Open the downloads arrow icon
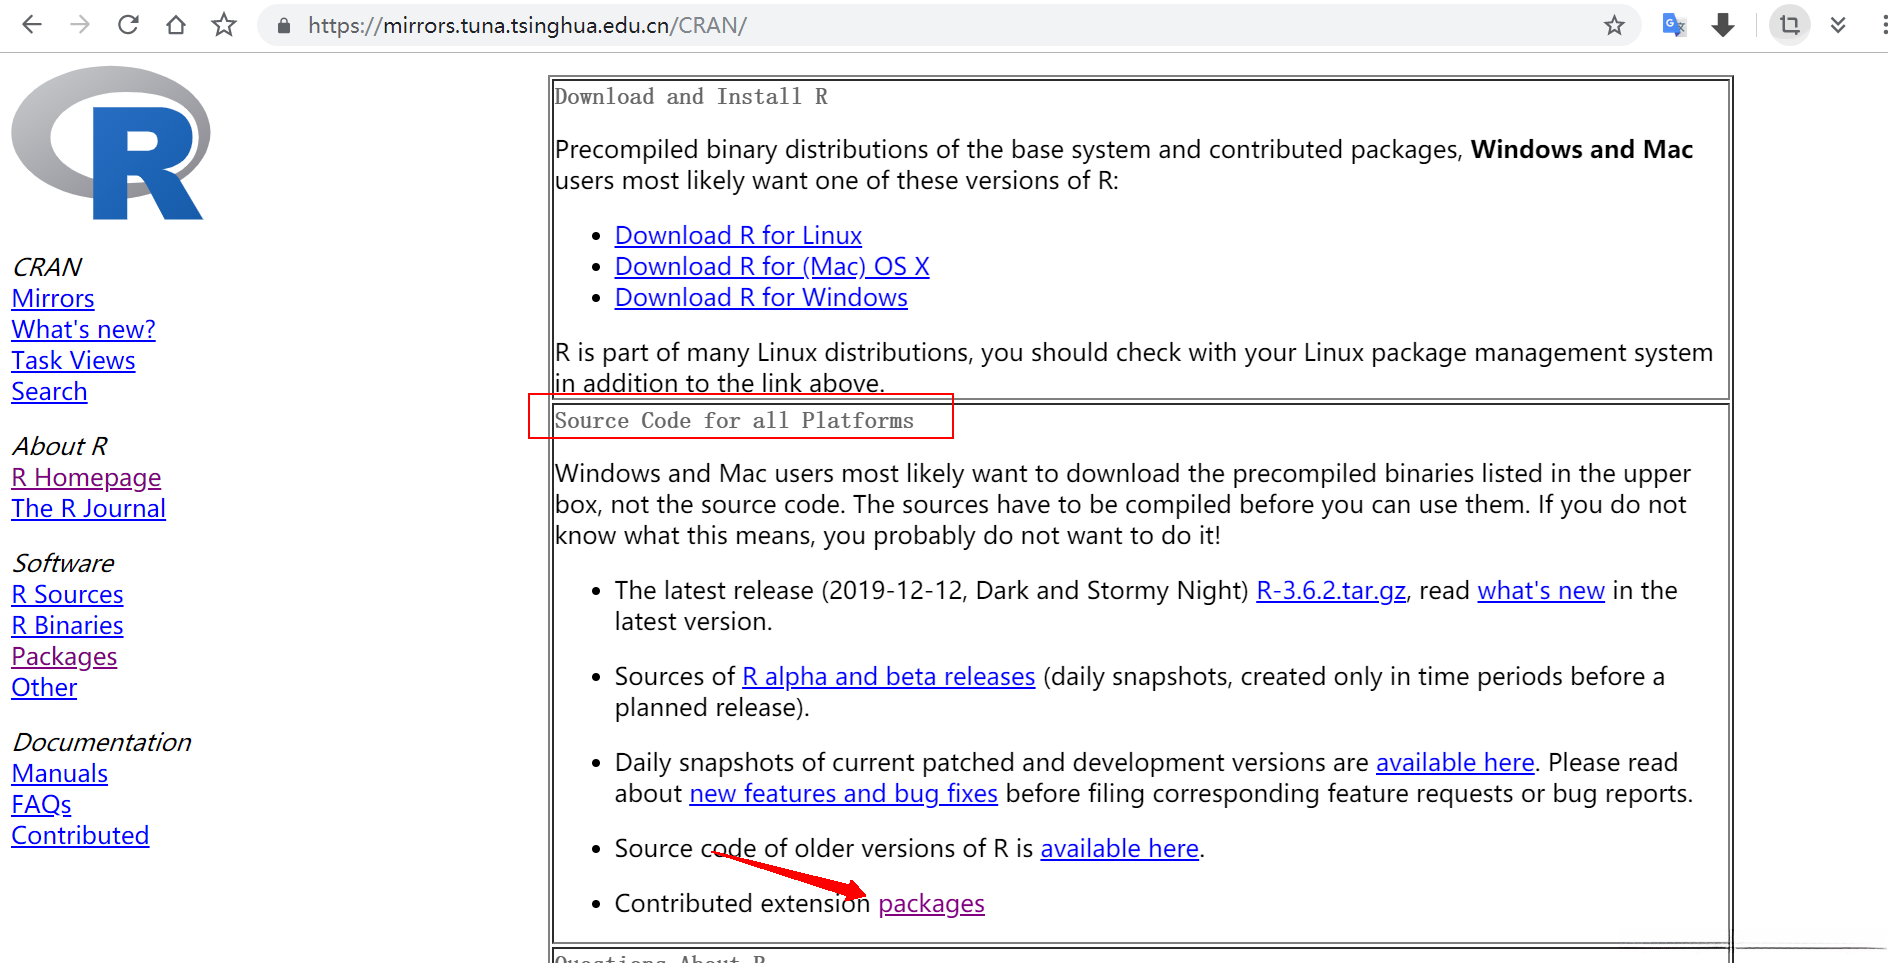This screenshot has width=1888, height=963. coord(1723,25)
